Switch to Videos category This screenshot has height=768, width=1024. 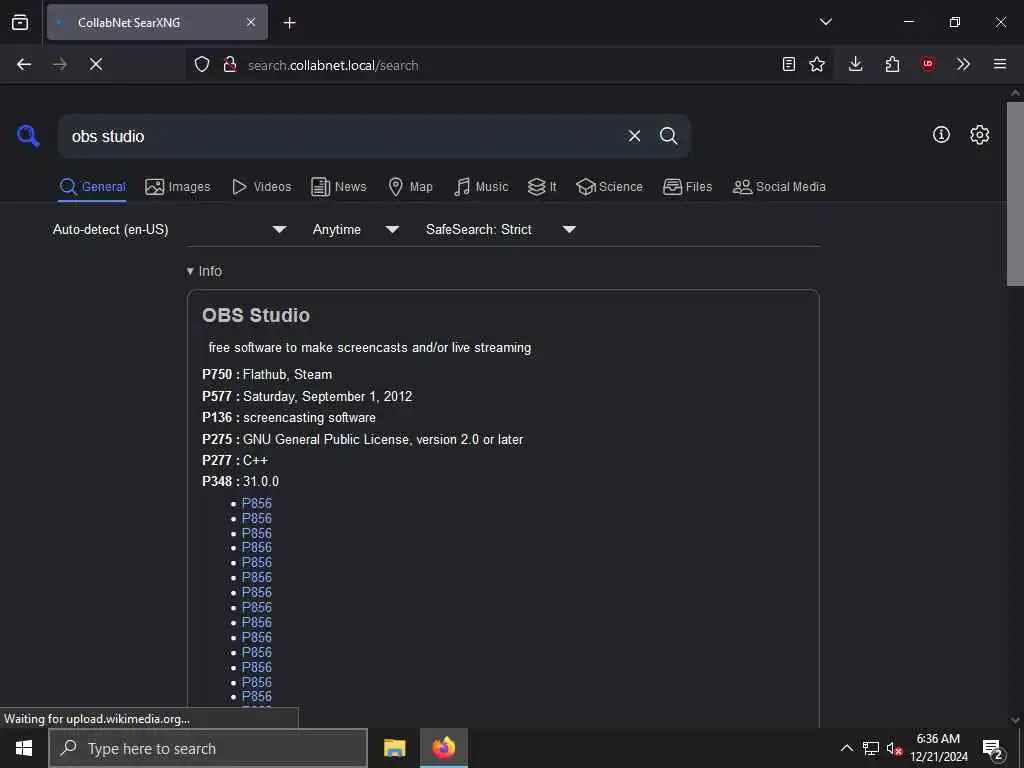click(261, 187)
